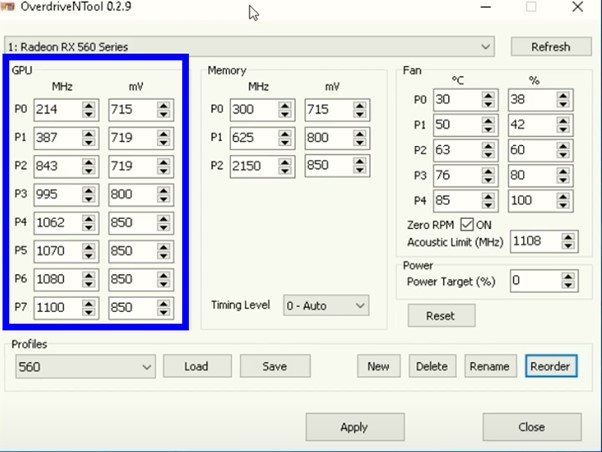Click the Reorder profiles button
Viewport: 602px width, 452px height.
click(x=550, y=367)
